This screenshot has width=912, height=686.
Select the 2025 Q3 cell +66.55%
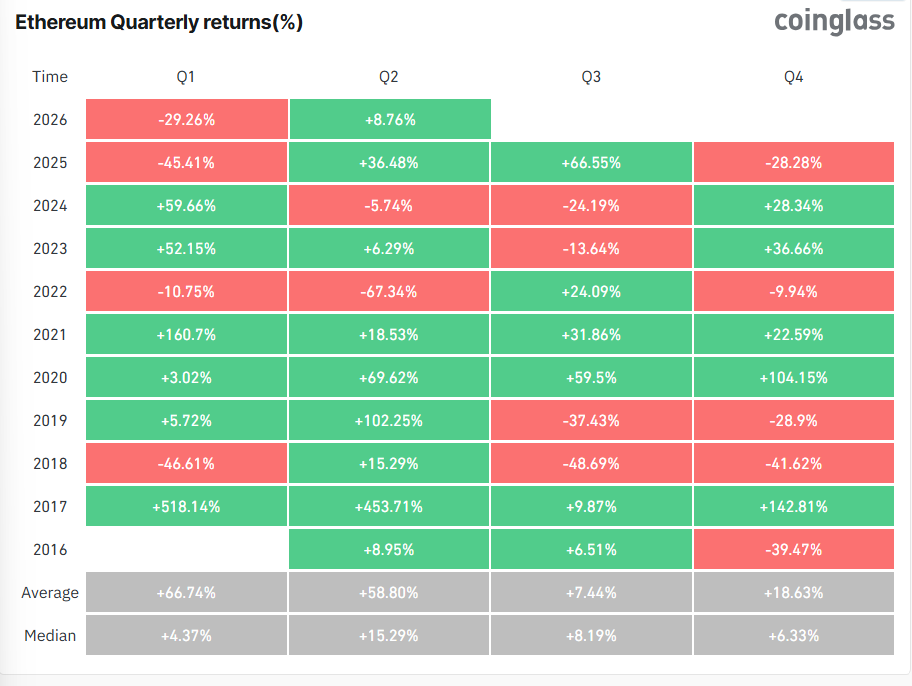[x=591, y=163]
